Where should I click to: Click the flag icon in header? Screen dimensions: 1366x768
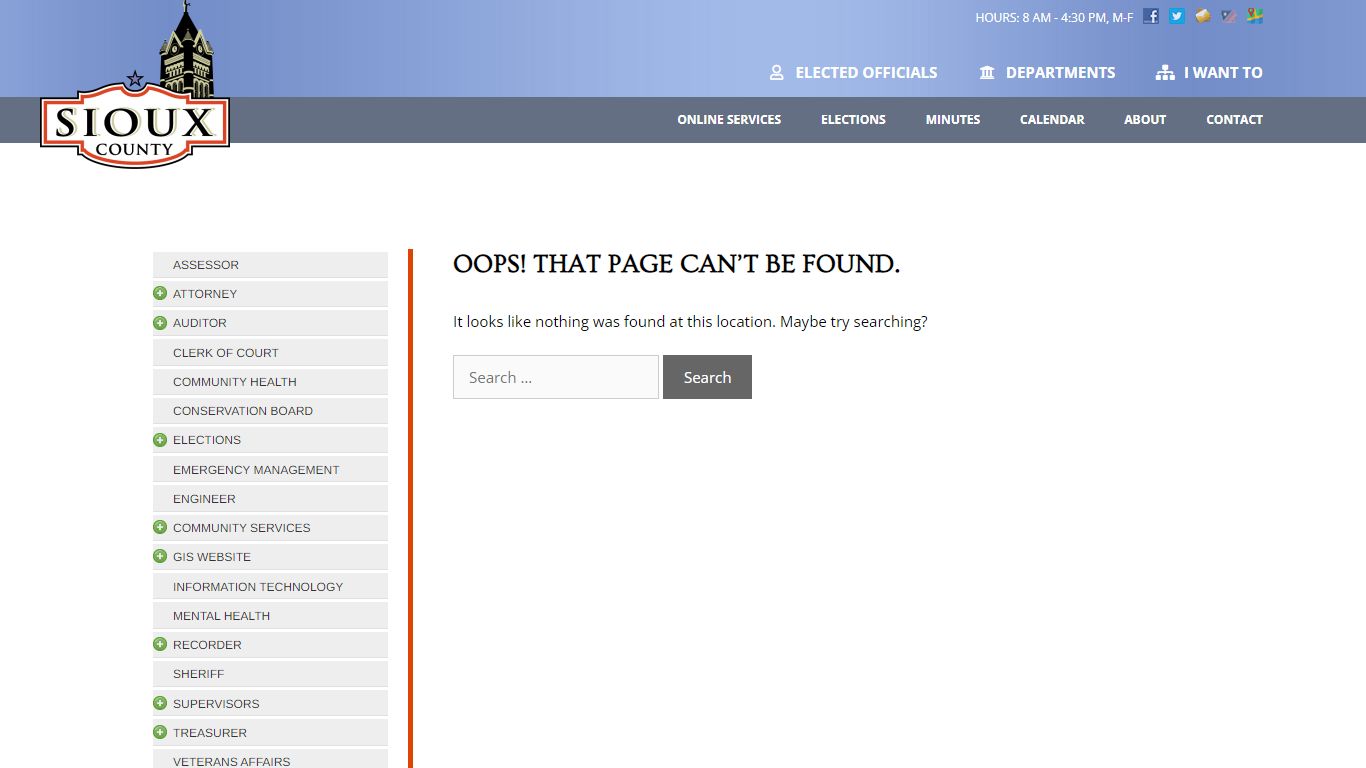click(x=1229, y=16)
